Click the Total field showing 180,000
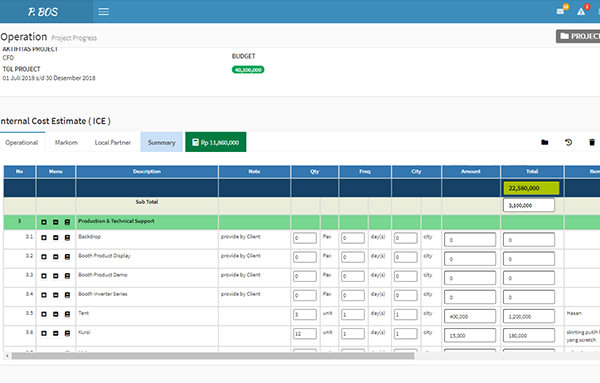The height and width of the screenshot is (383, 600). 529,335
